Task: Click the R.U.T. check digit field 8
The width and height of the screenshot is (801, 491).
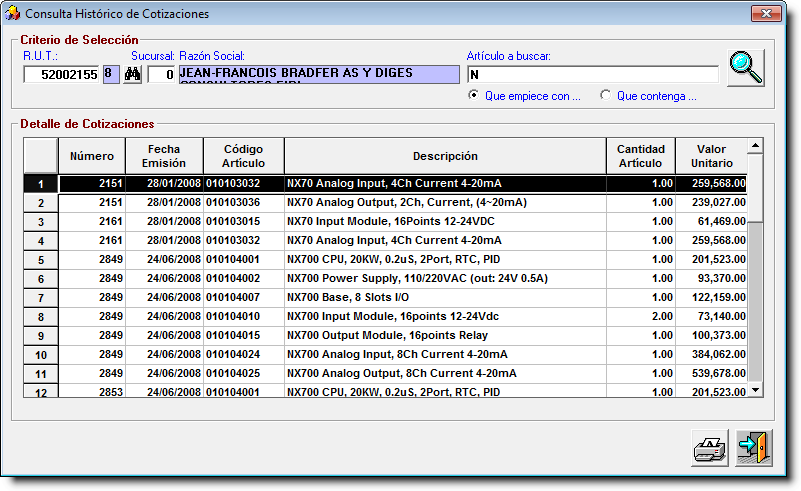Action: [x=111, y=75]
